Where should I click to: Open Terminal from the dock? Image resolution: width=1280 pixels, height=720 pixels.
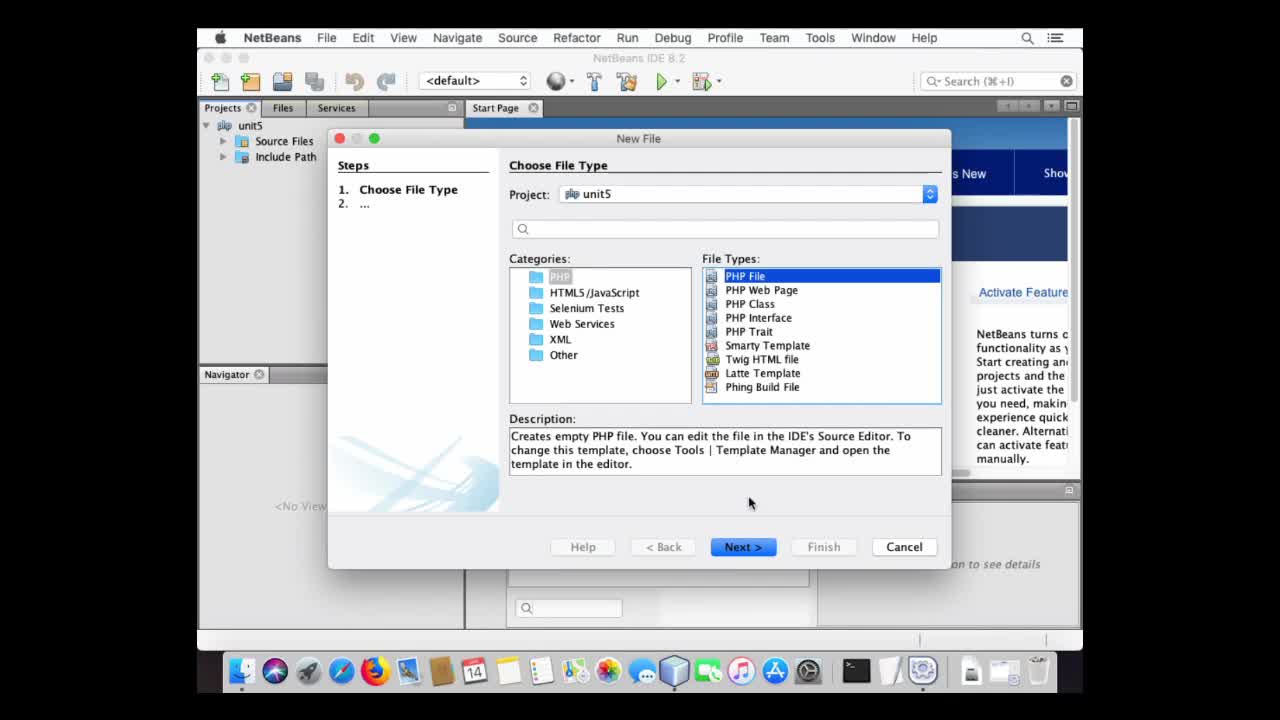[856, 670]
